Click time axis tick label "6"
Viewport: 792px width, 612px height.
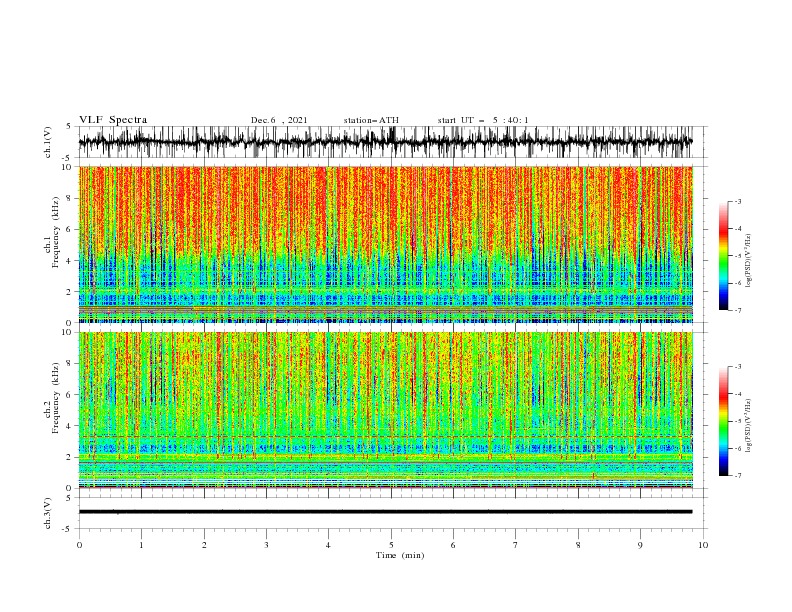click(453, 545)
